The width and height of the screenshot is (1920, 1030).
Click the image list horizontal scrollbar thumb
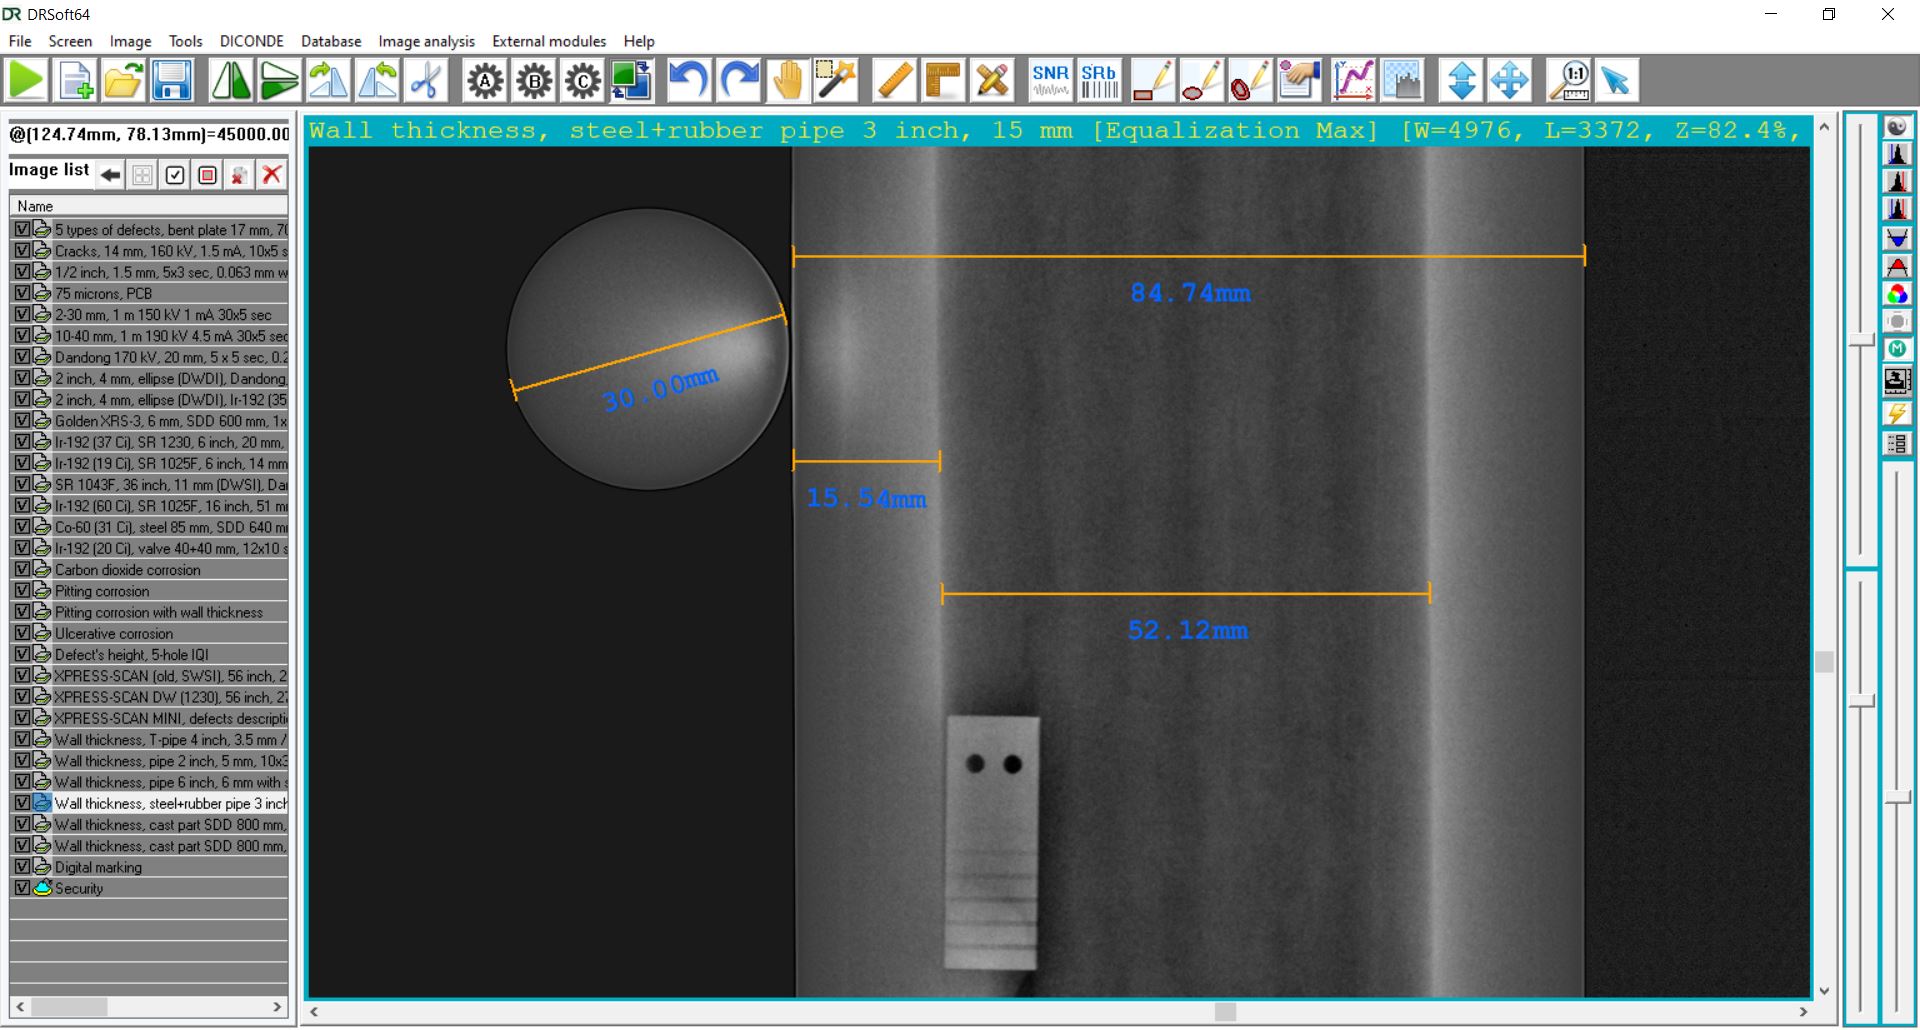click(68, 1006)
